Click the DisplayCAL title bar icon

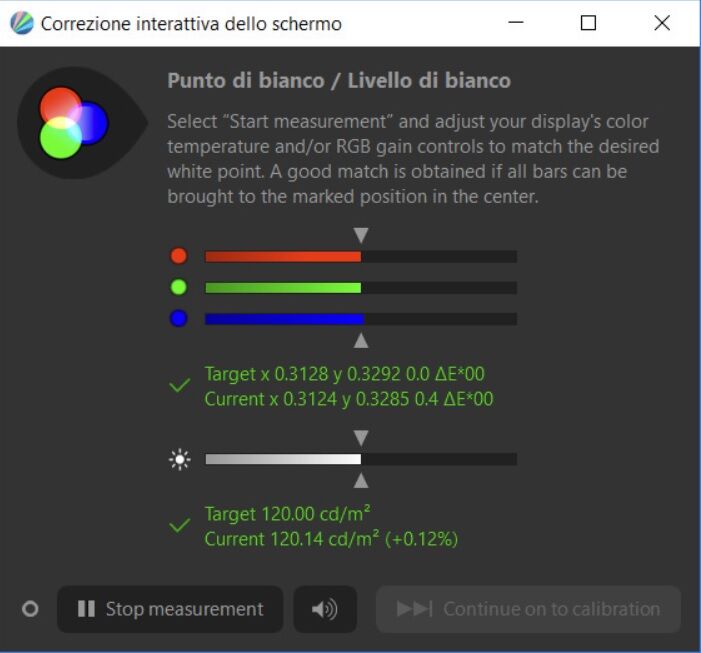click(x=21, y=23)
